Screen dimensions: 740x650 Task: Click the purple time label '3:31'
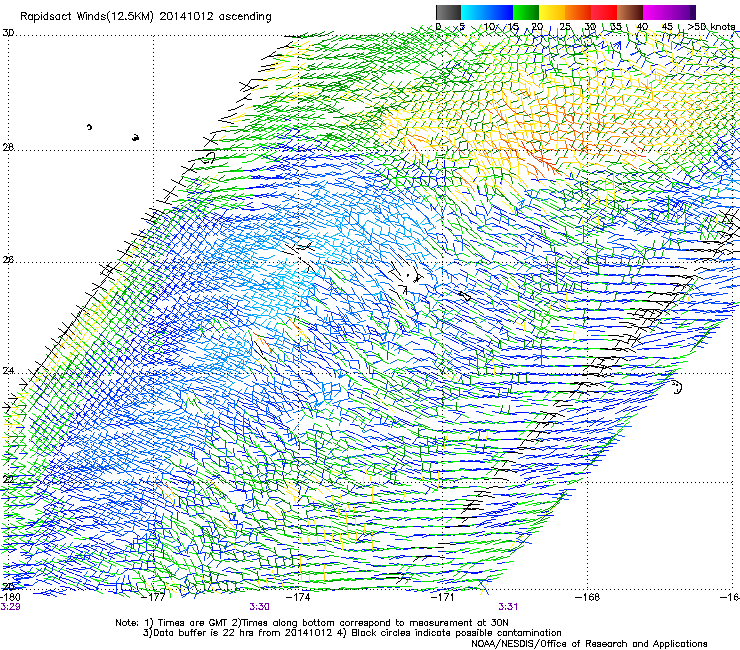[x=508, y=607]
